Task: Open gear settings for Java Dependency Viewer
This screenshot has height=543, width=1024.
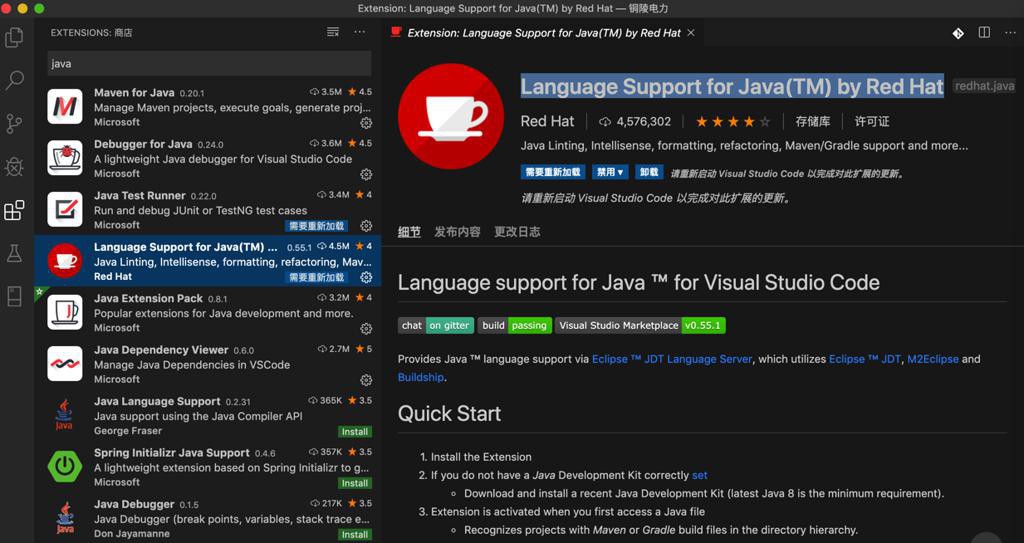Action: coord(366,380)
